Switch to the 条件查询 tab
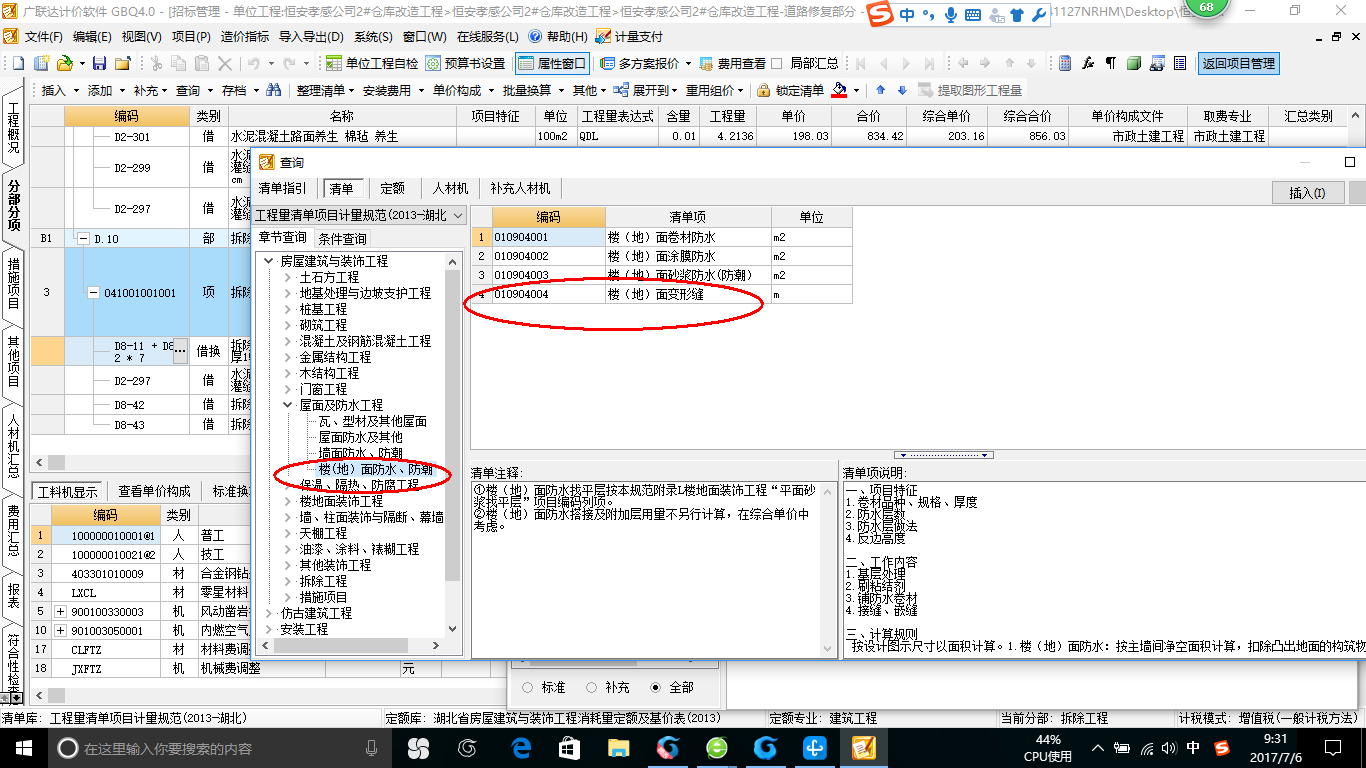 pyautogui.click(x=343, y=239)
